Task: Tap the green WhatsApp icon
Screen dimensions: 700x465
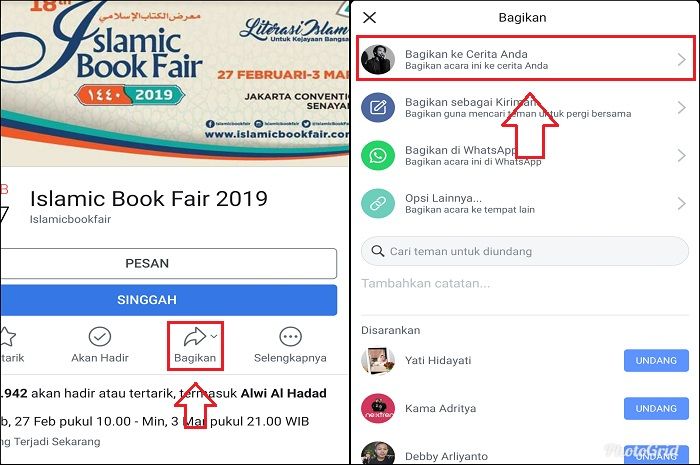Action: (378, 155)
